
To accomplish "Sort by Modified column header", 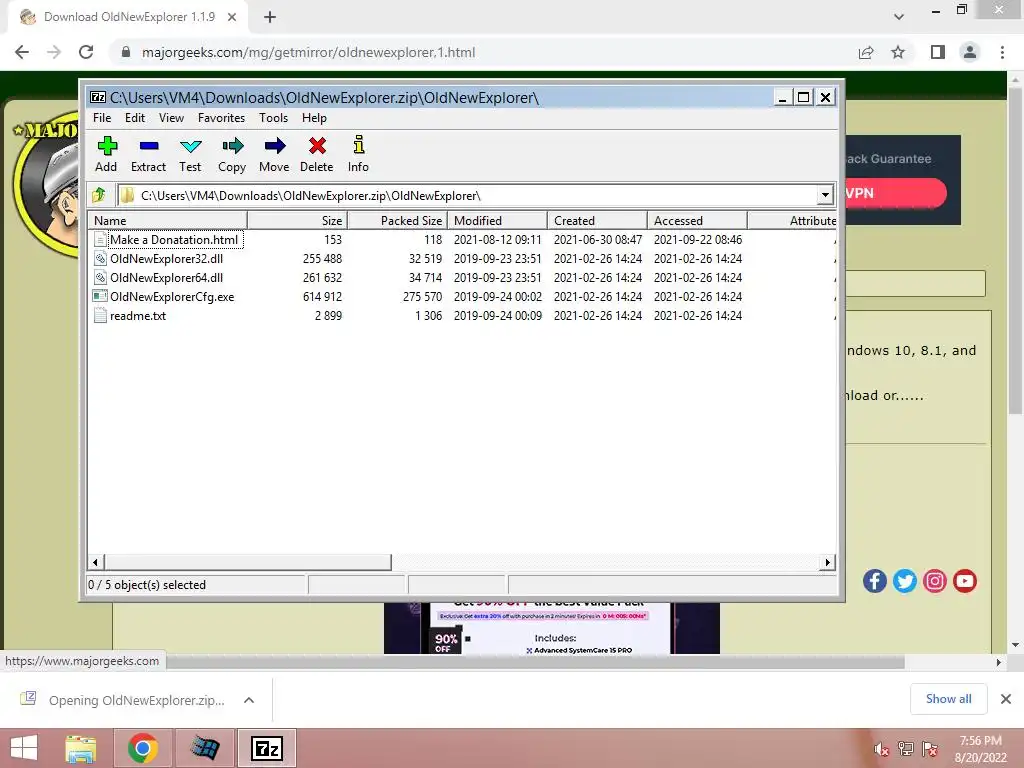I will click(498, 221).
